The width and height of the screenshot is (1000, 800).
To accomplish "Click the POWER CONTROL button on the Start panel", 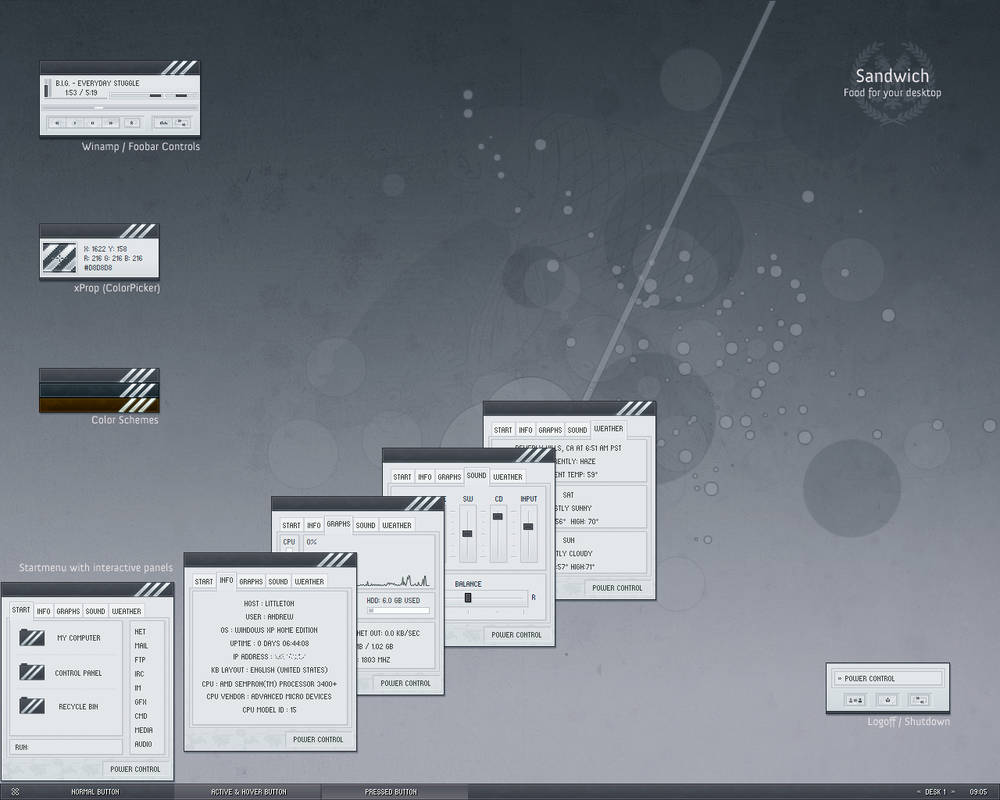I will (135, 769).
